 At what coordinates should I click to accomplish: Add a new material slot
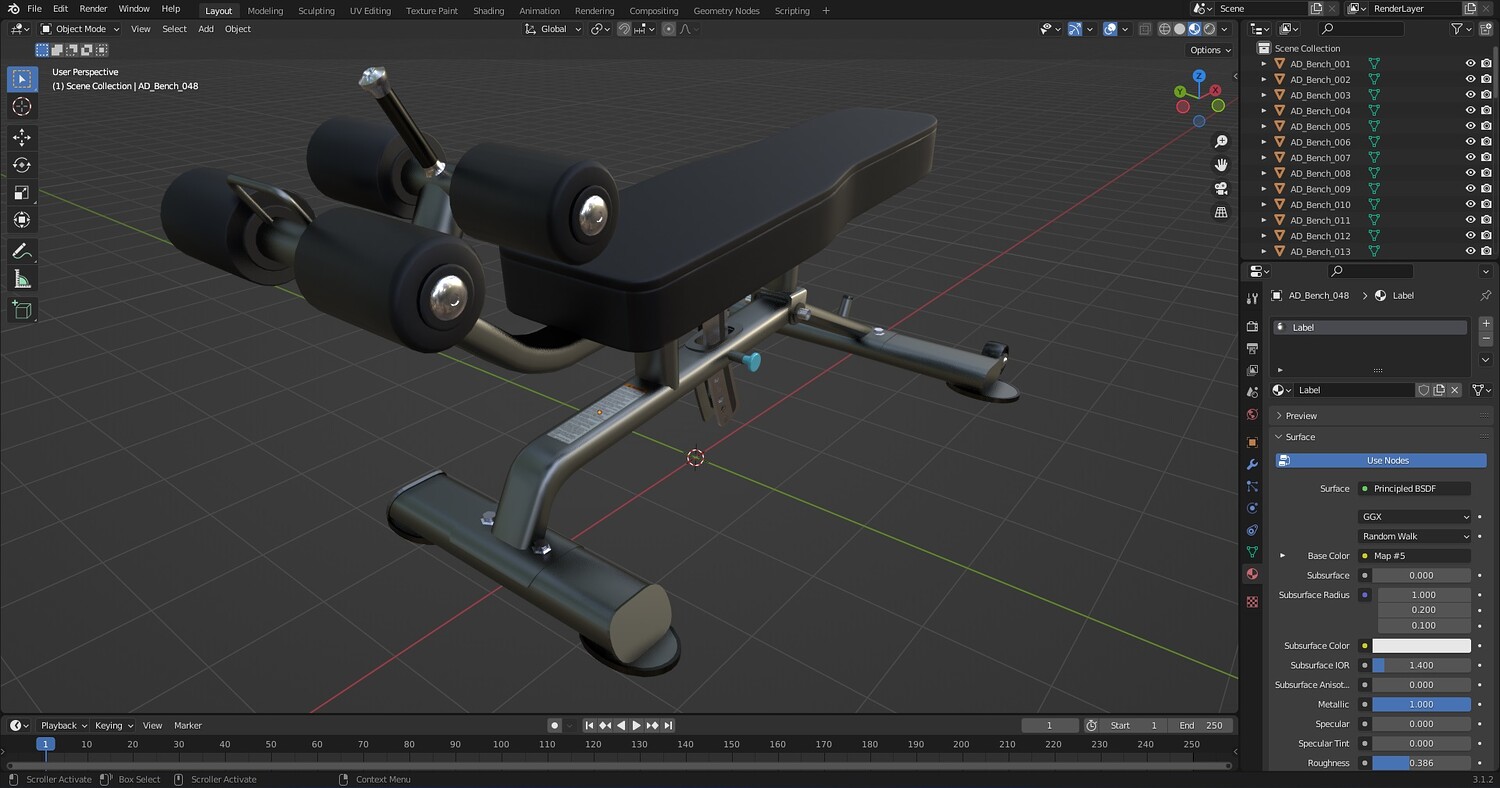coord(1486,324)
